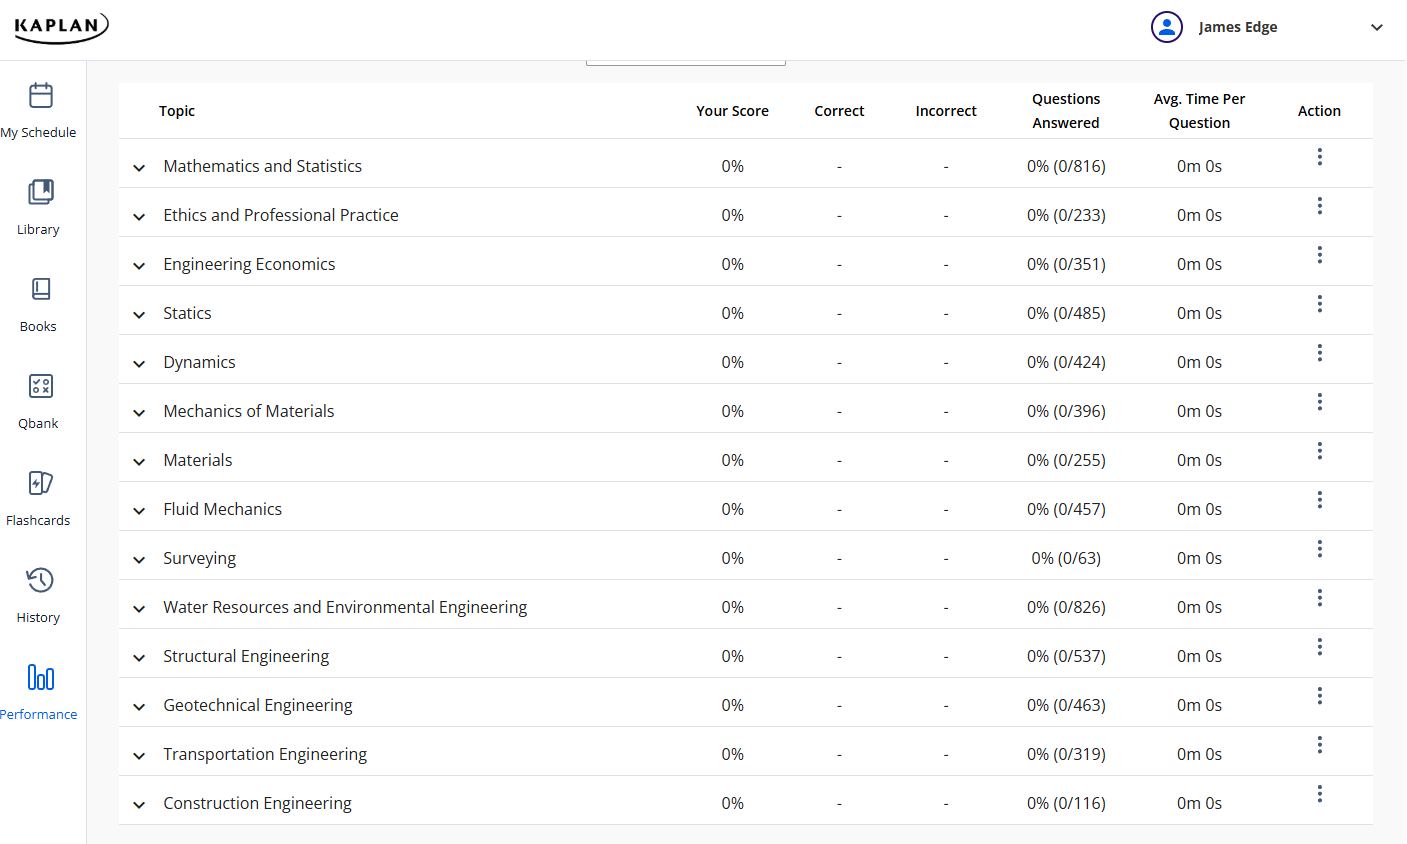
Task: Open action menu for Mathematics and Statistics
Action: click(x=1320, y=157)
